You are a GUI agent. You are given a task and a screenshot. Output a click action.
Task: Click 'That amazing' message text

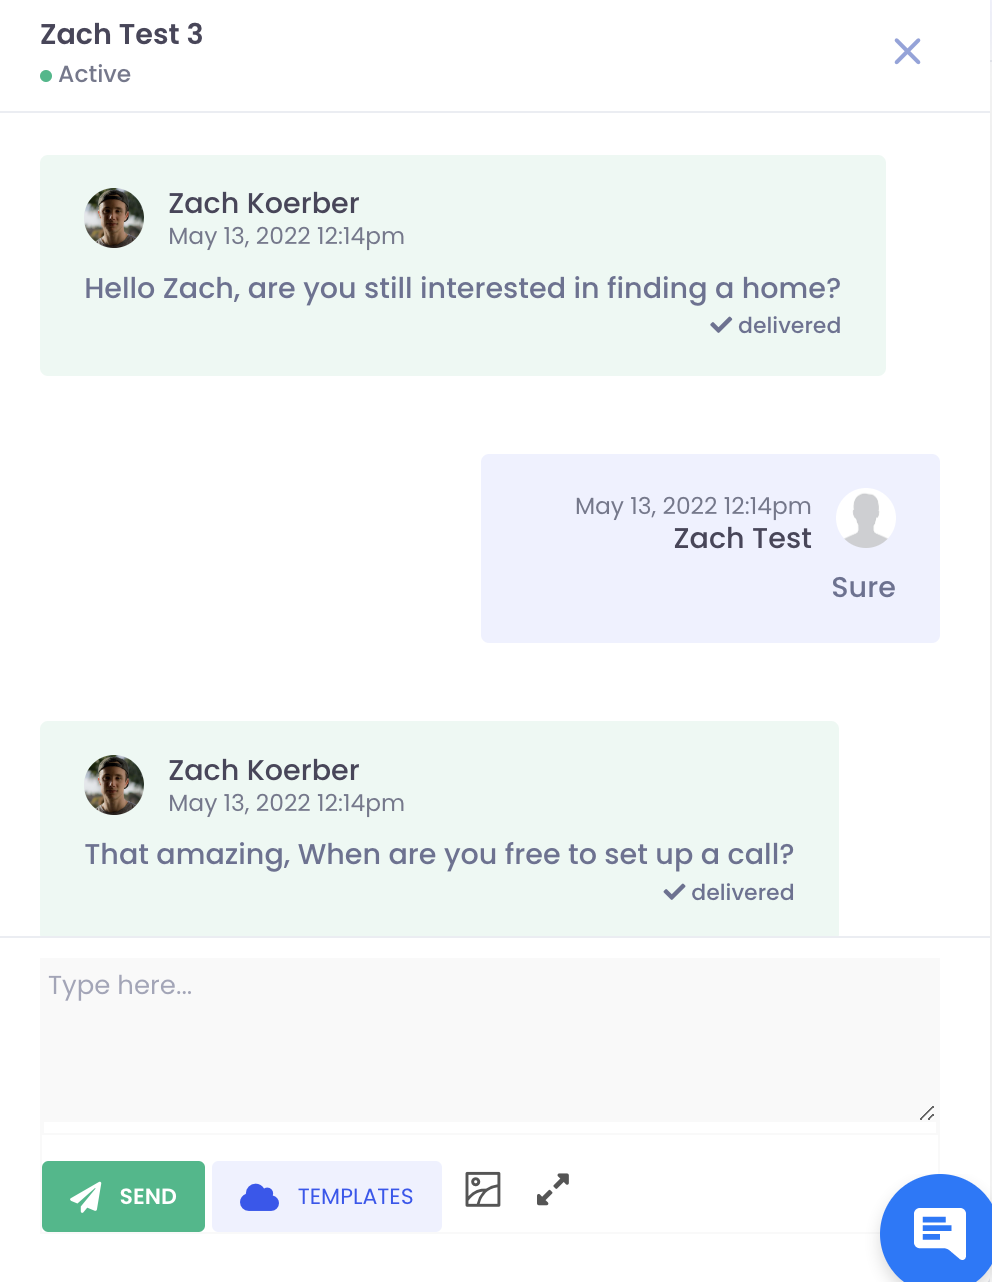438,854
